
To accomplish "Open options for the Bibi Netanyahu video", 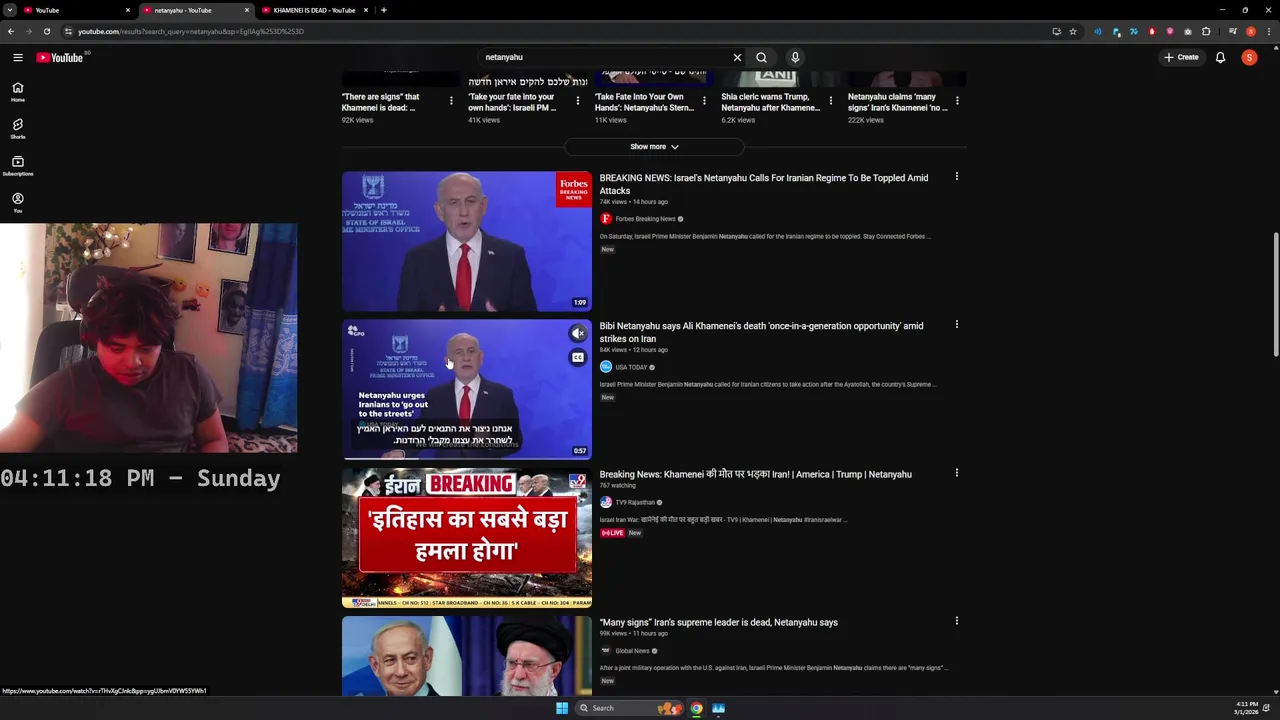I will tap(956, 325).
